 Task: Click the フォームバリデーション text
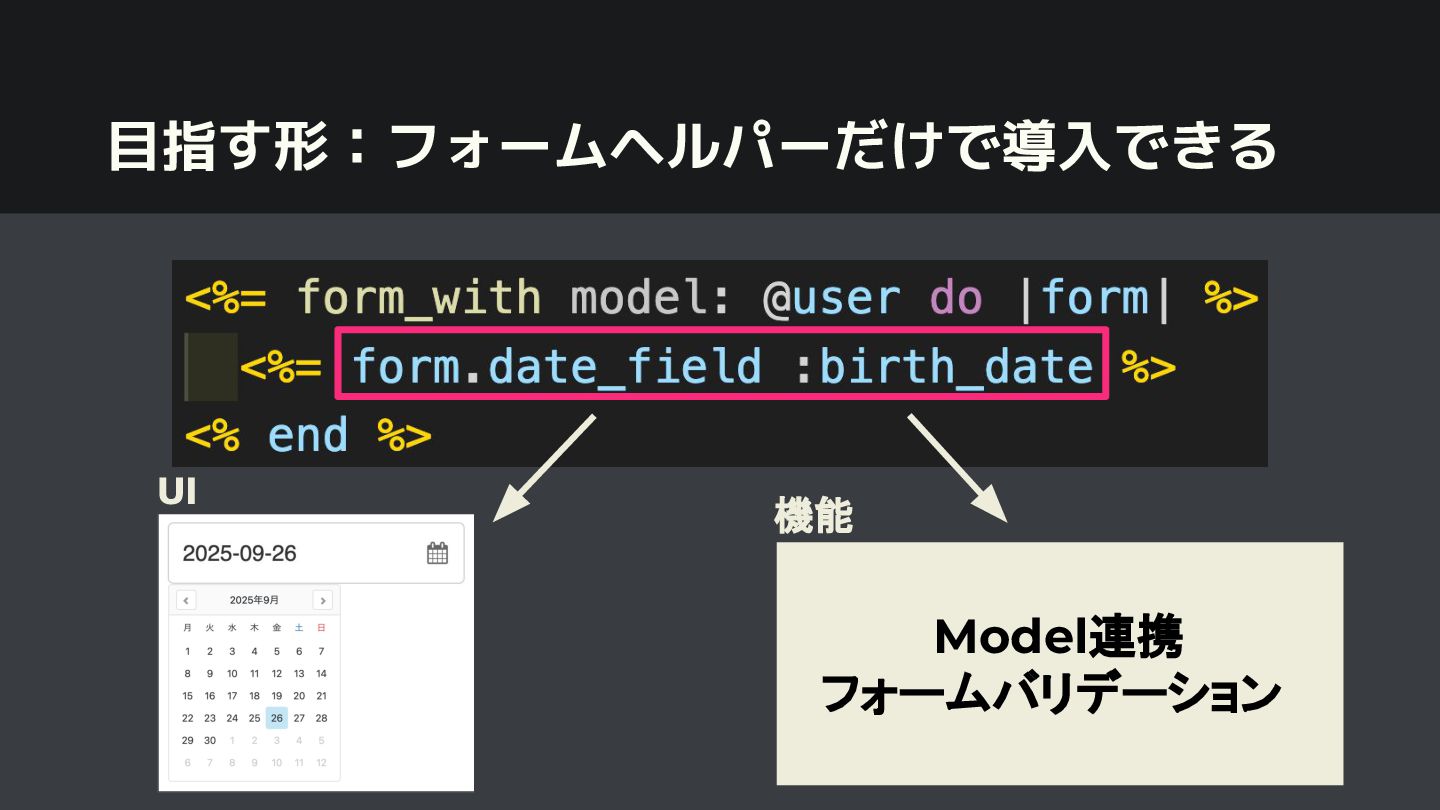pos(1051,693)
